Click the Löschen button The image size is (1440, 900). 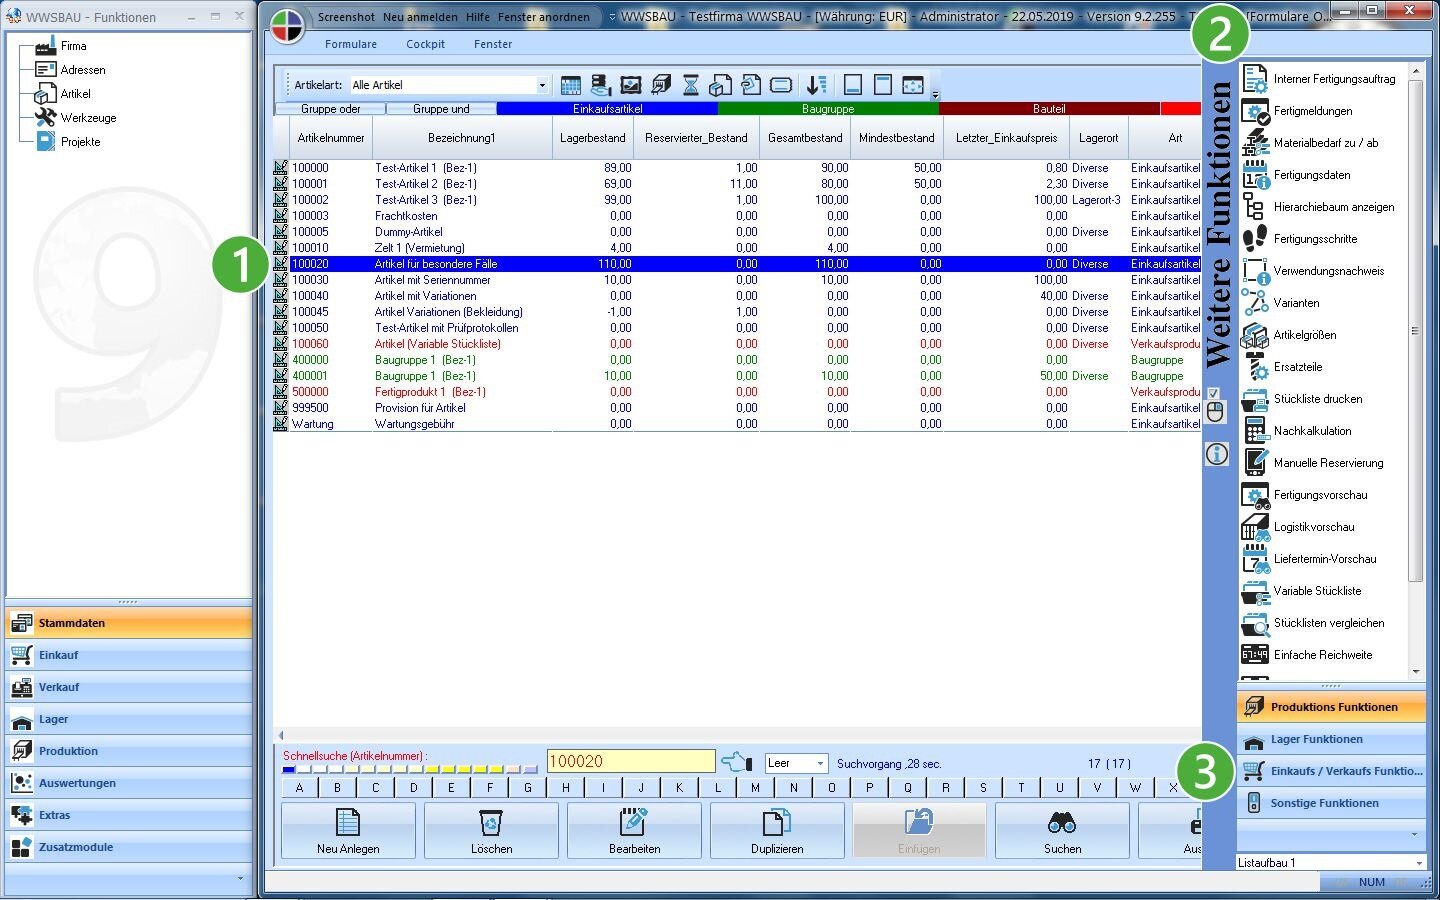[491, 830]
